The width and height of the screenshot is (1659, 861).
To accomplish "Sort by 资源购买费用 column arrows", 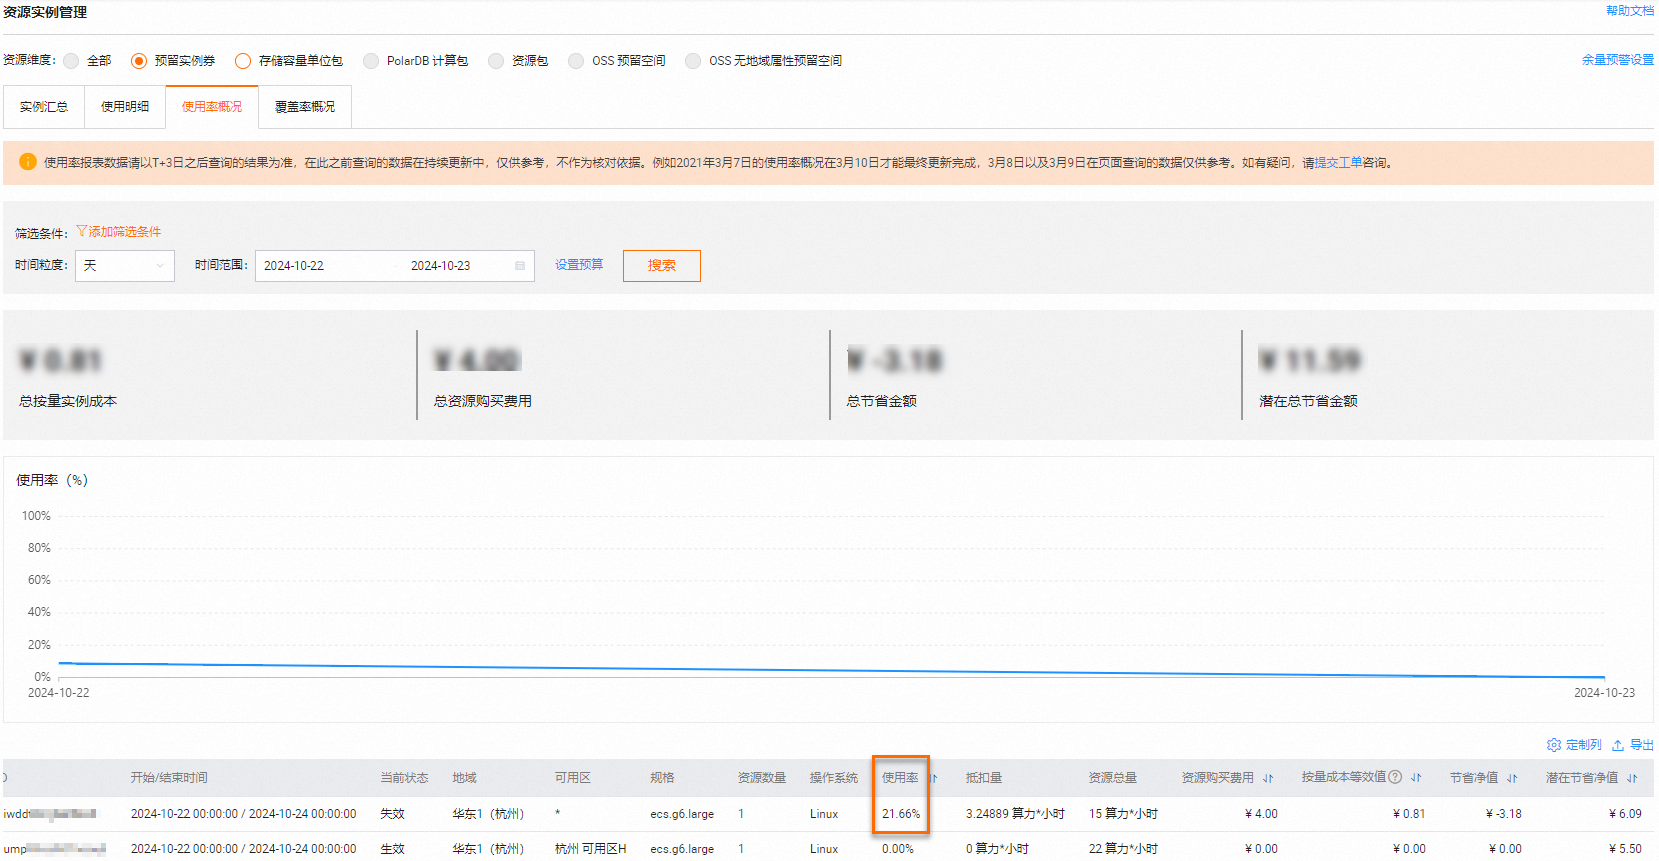I will (1268, 778).
